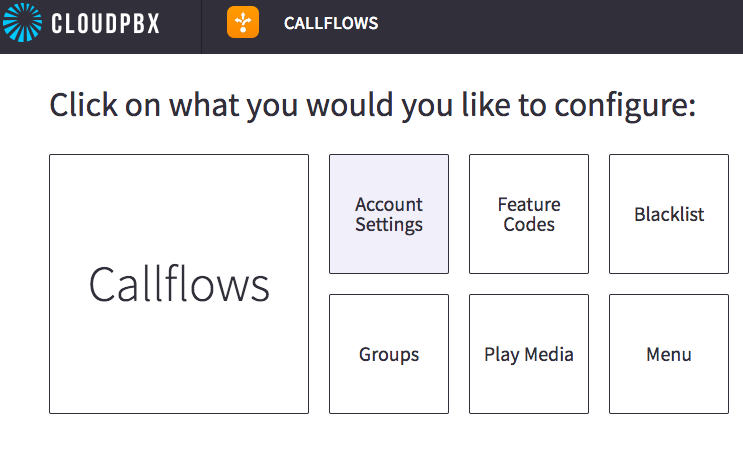Select the Feature Codes tile
743x461 pixels.
tap(529, 214)
